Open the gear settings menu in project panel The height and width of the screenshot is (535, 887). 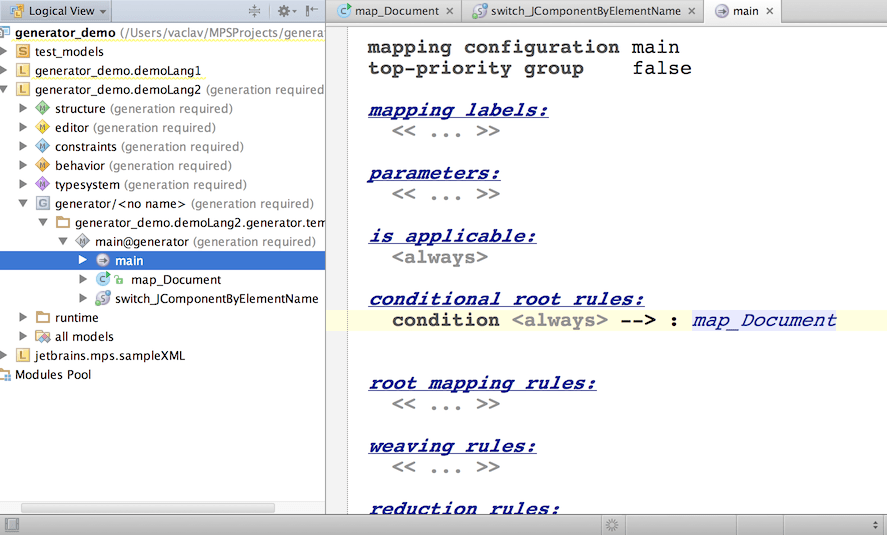tap(285, 11)
